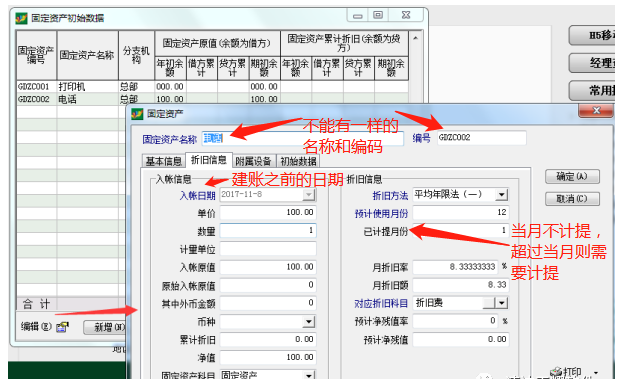
Task: Switch to the 附属设备 tab
Action: click(x=253, y=161)
